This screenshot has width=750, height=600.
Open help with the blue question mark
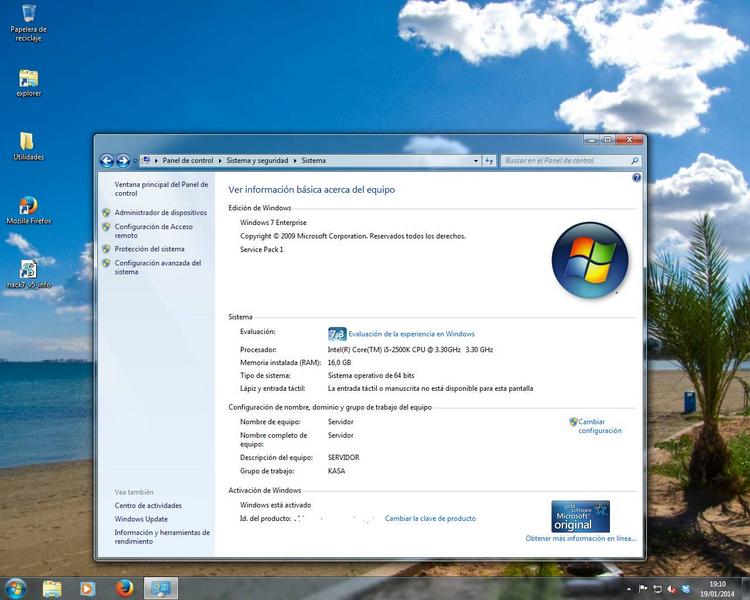point(636,177)
